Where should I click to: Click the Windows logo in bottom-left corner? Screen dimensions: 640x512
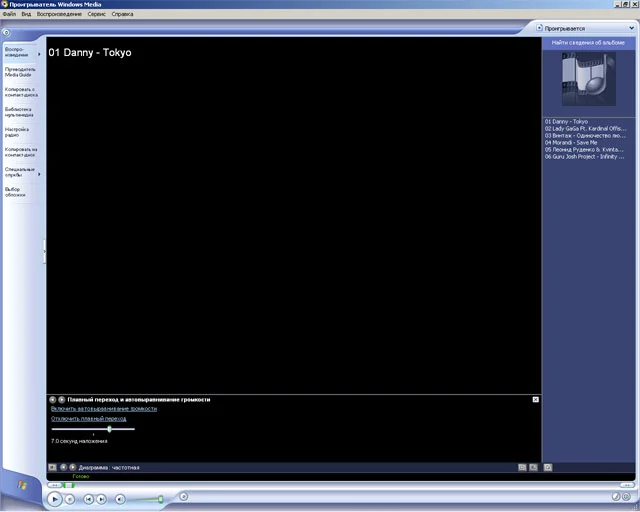tap(22, 485)
